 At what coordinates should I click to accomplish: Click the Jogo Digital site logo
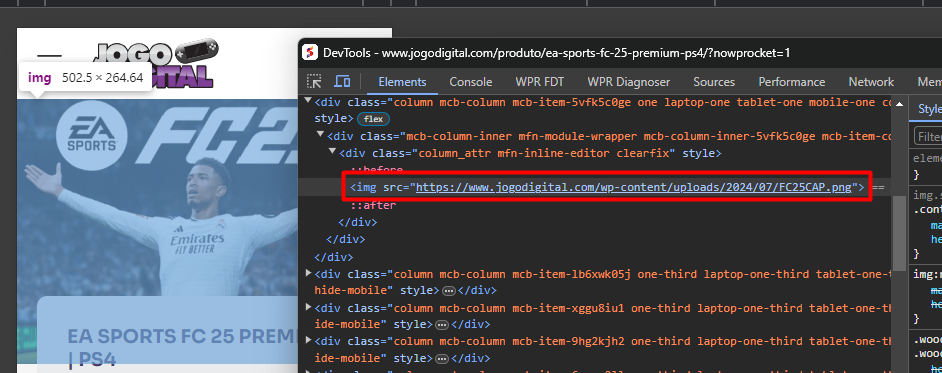coord(156,64)
